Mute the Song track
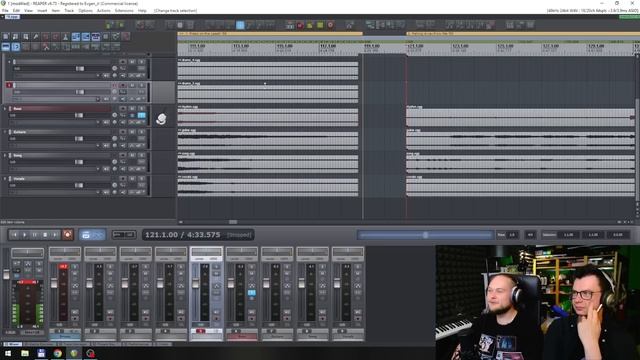The width and height of the screenshot is (640, 360). [x=132, y=156]
